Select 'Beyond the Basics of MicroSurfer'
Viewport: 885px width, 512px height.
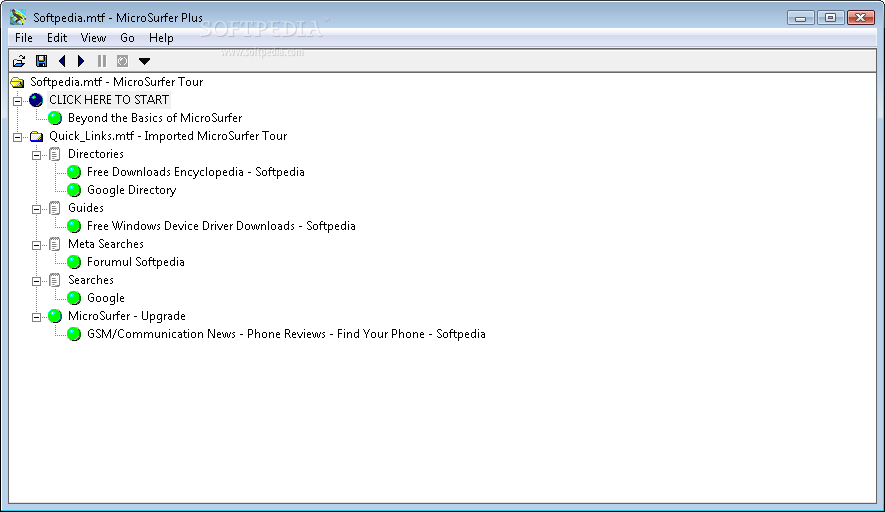click(155, 118)
